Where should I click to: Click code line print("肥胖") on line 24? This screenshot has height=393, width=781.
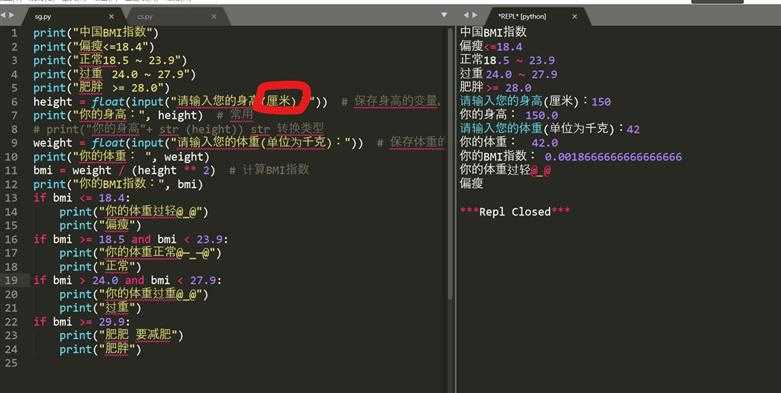pos(100,350)
